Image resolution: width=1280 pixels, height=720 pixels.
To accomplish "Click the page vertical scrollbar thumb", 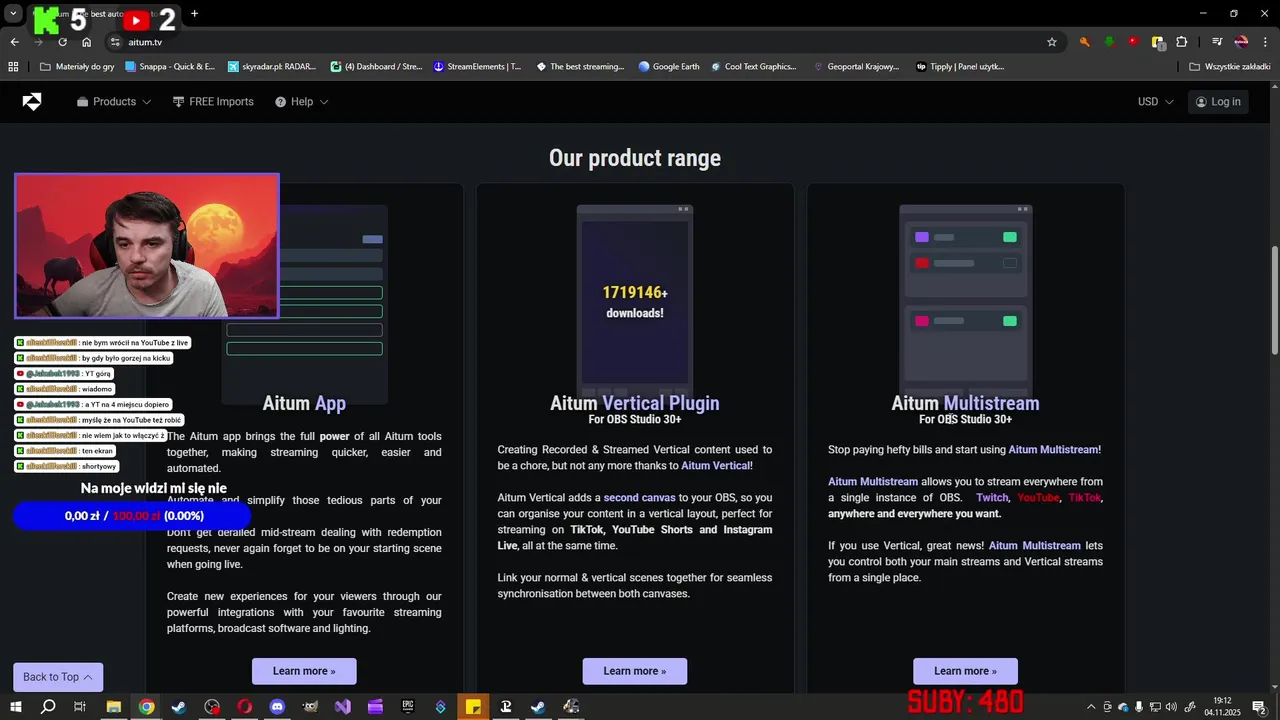I will (1274, 299).
